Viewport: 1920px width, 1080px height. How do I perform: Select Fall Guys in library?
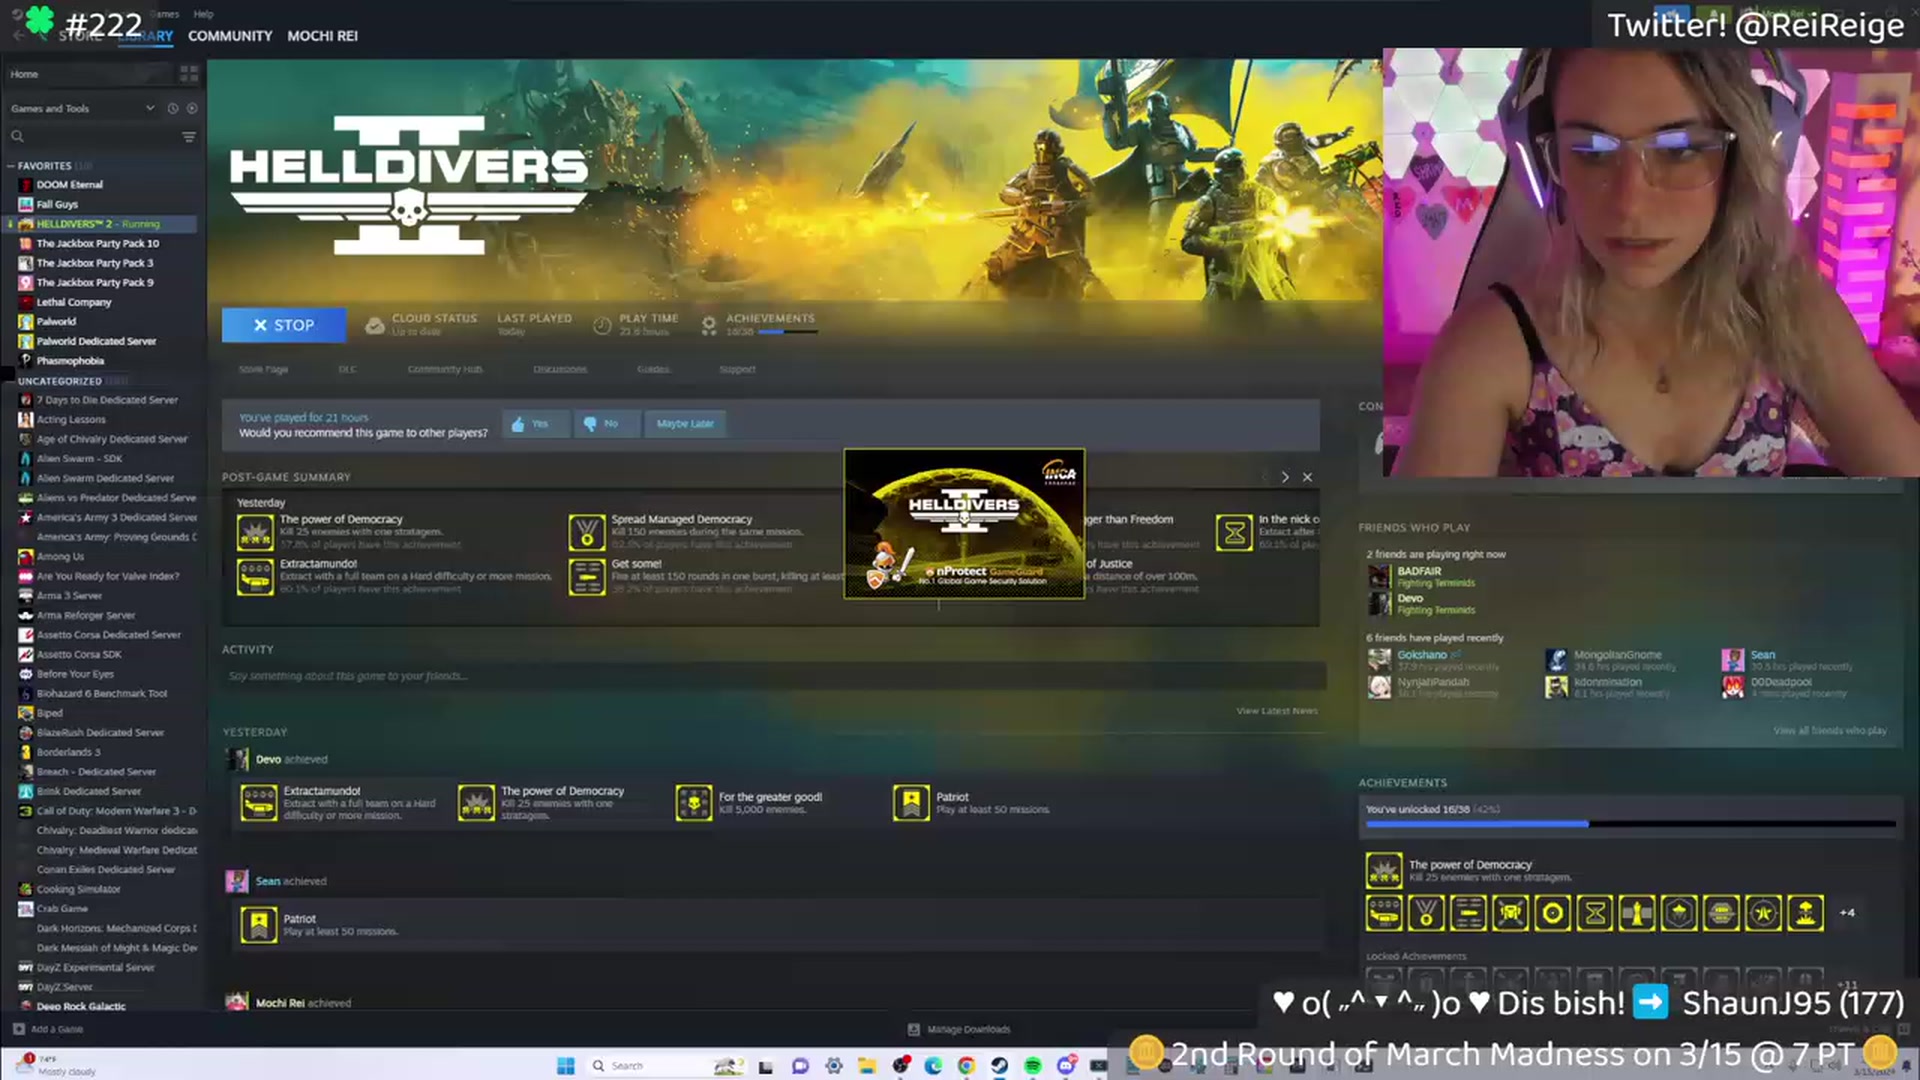tap(57, 204)
